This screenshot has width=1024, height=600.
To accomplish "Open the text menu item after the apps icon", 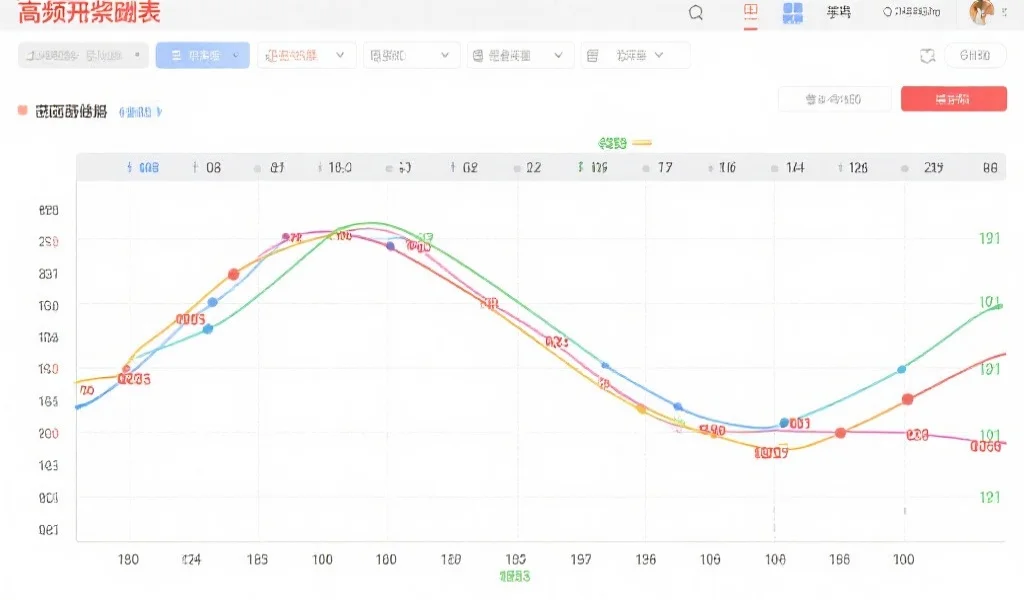I will [x=839, y=12].
